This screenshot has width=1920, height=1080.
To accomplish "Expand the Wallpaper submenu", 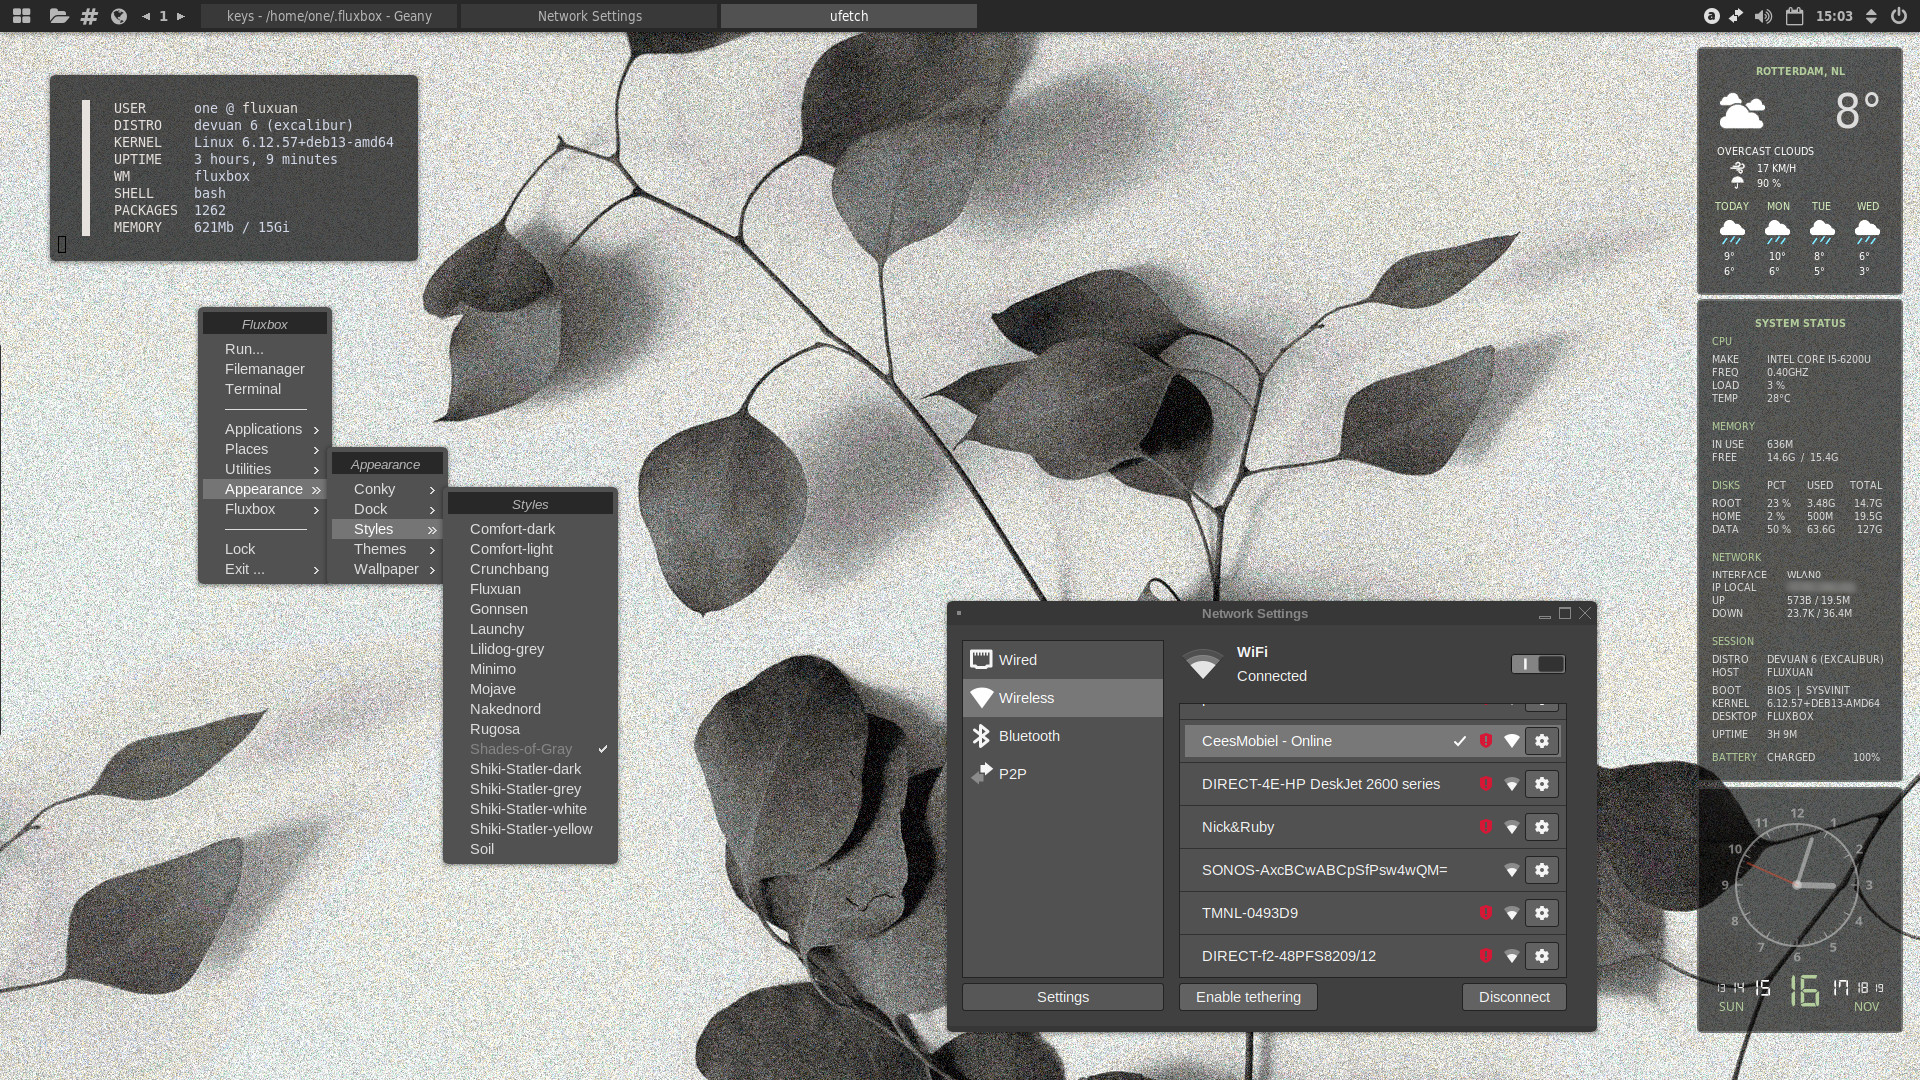I will tap(386, 569).
